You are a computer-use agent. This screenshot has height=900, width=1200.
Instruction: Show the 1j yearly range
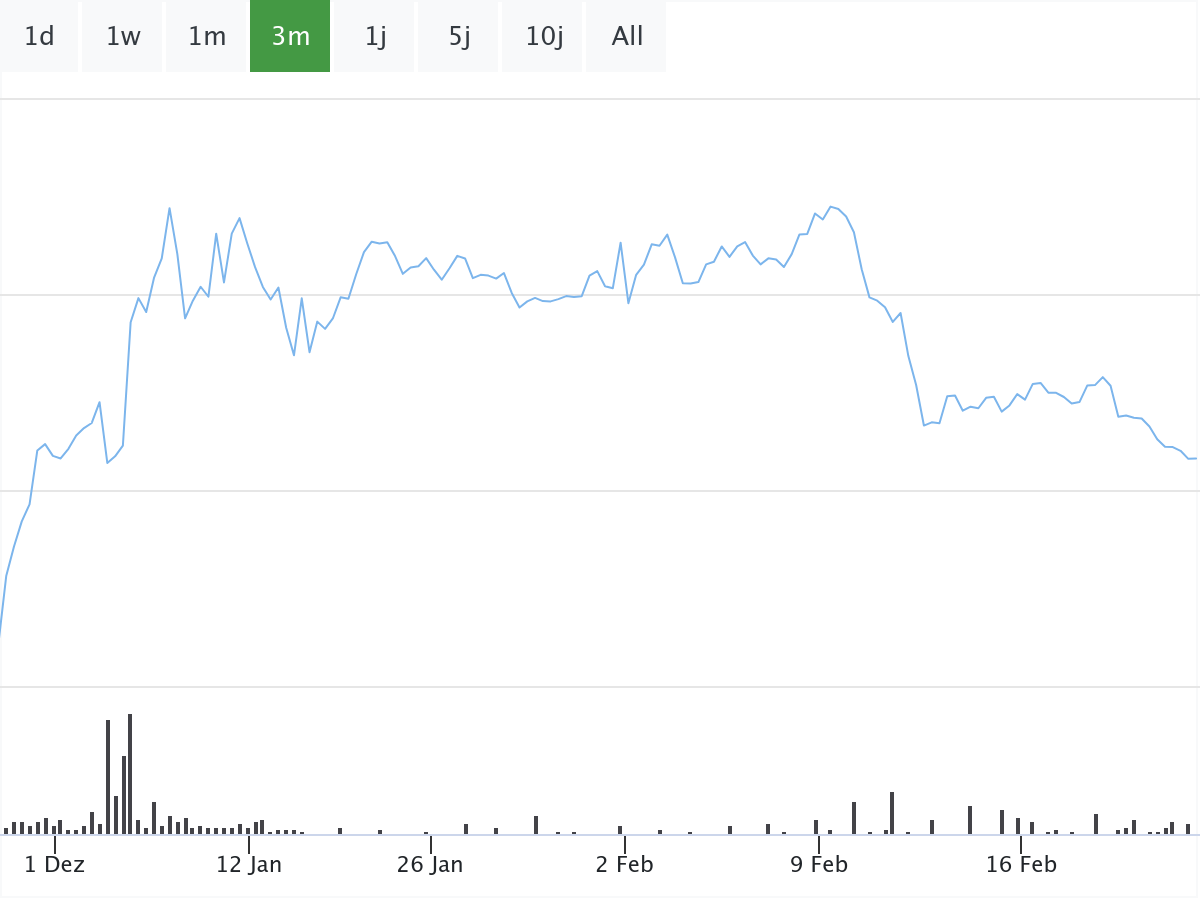375,37
